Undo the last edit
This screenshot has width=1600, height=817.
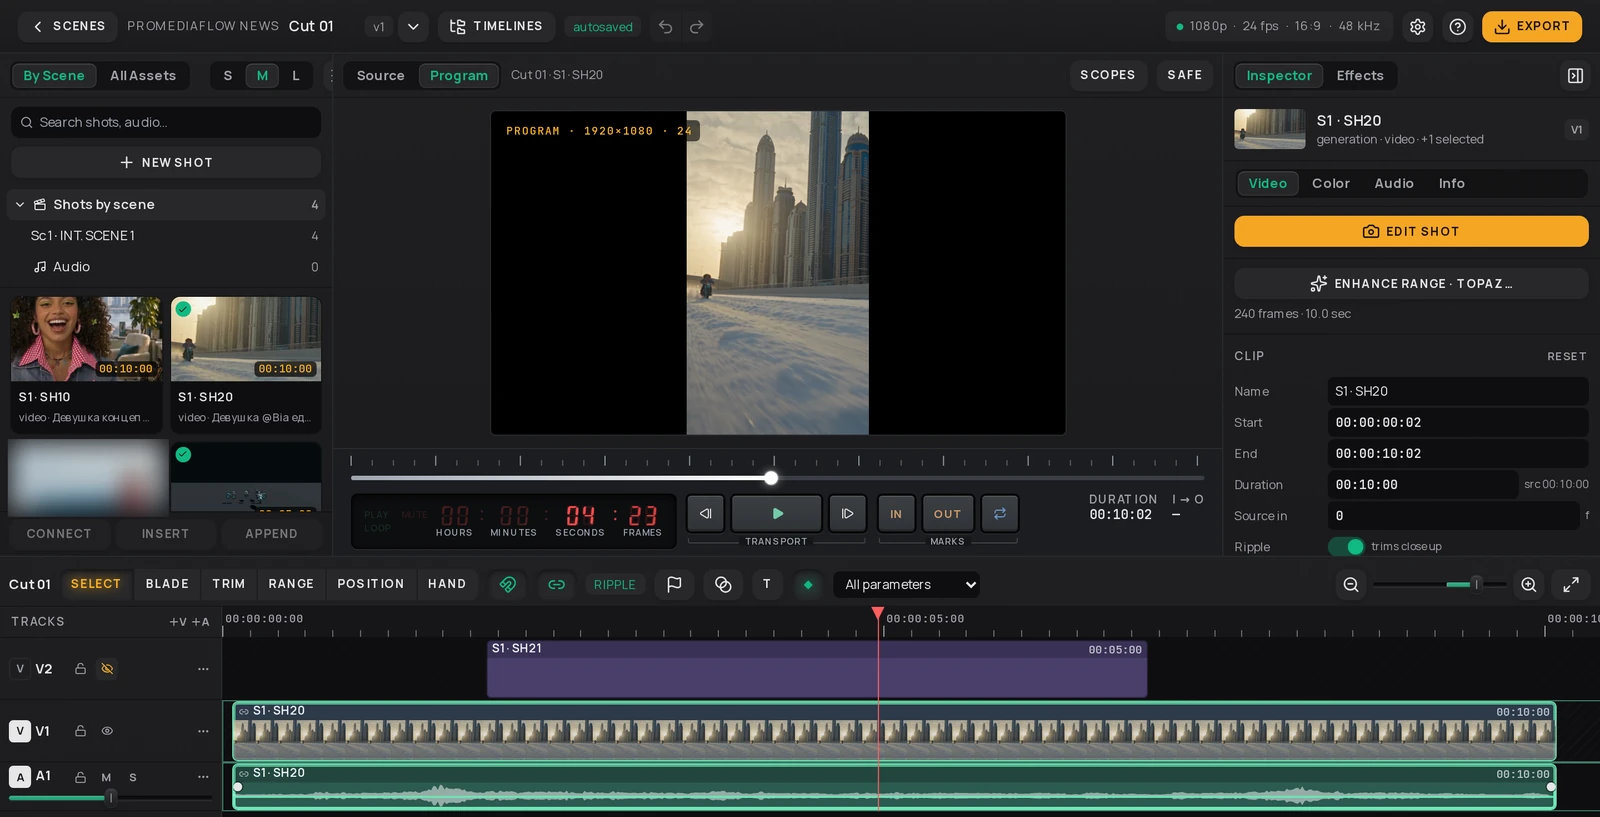click(x=666, y=27)
